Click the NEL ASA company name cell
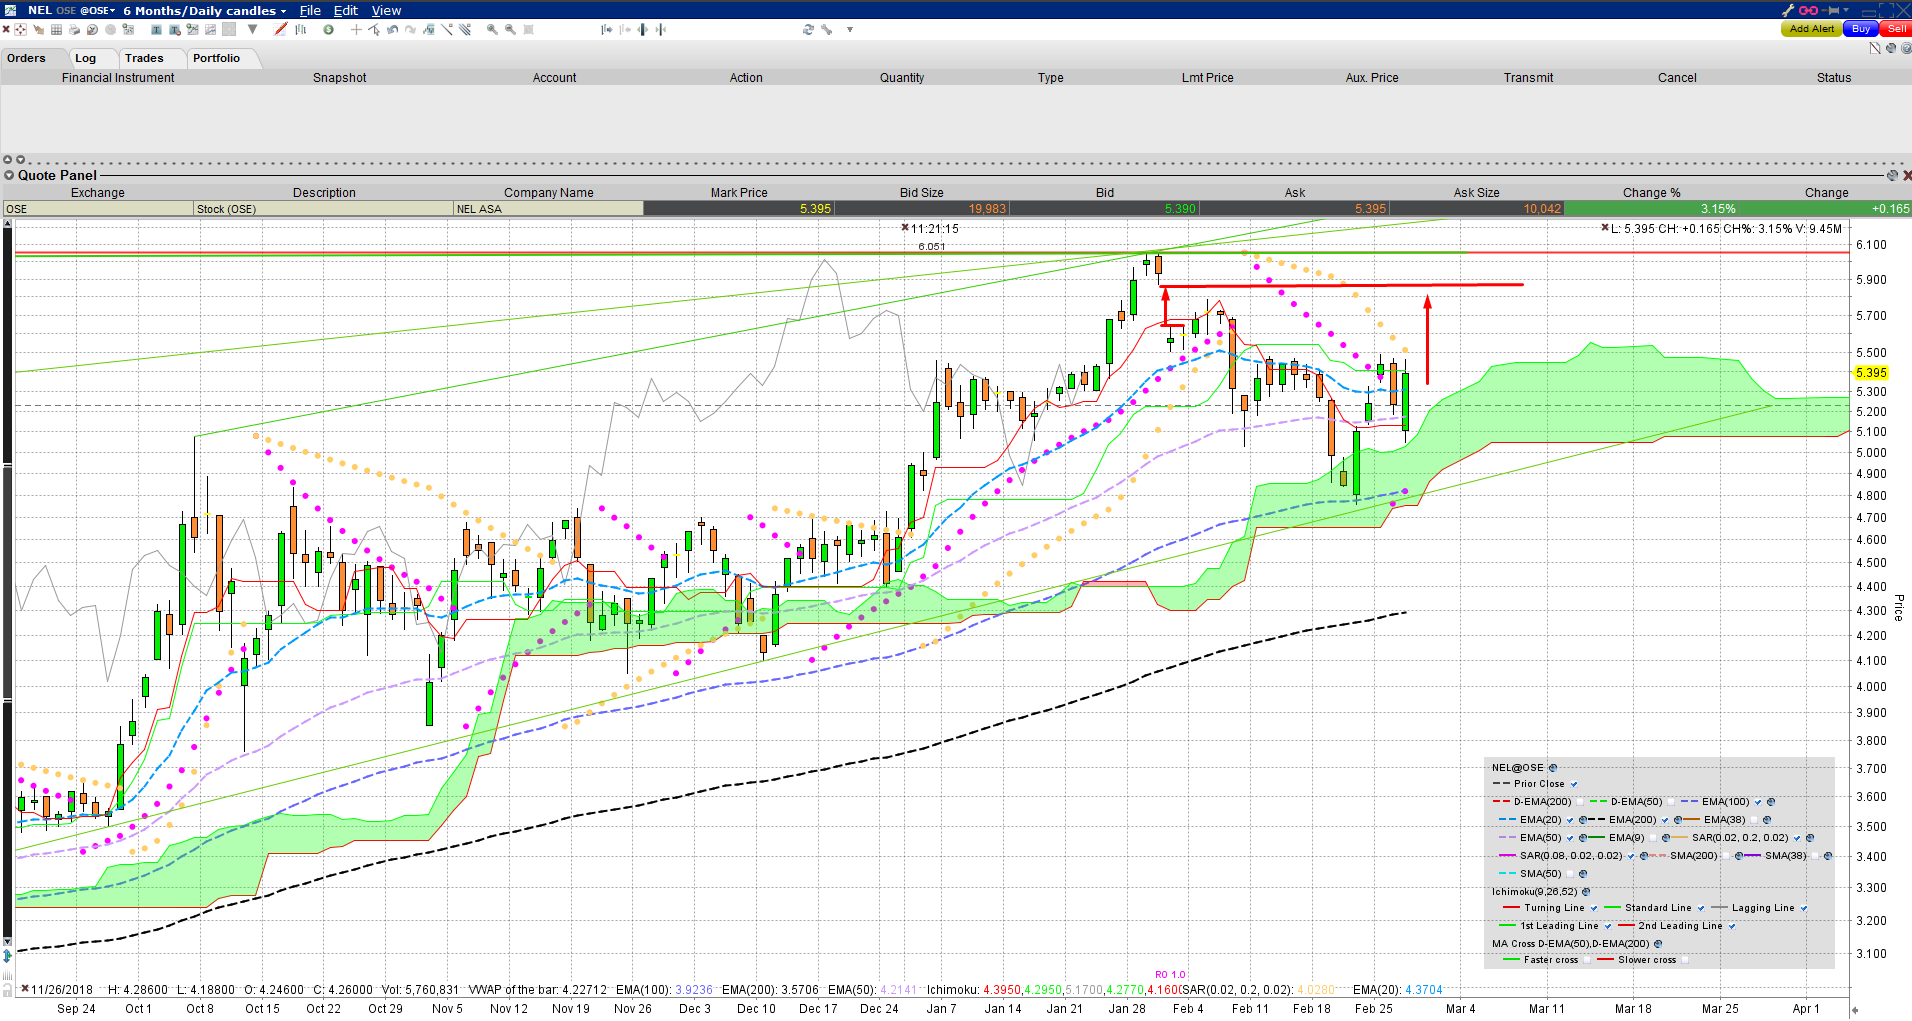Screen dimensions: 1912x1021 (548, 209)
